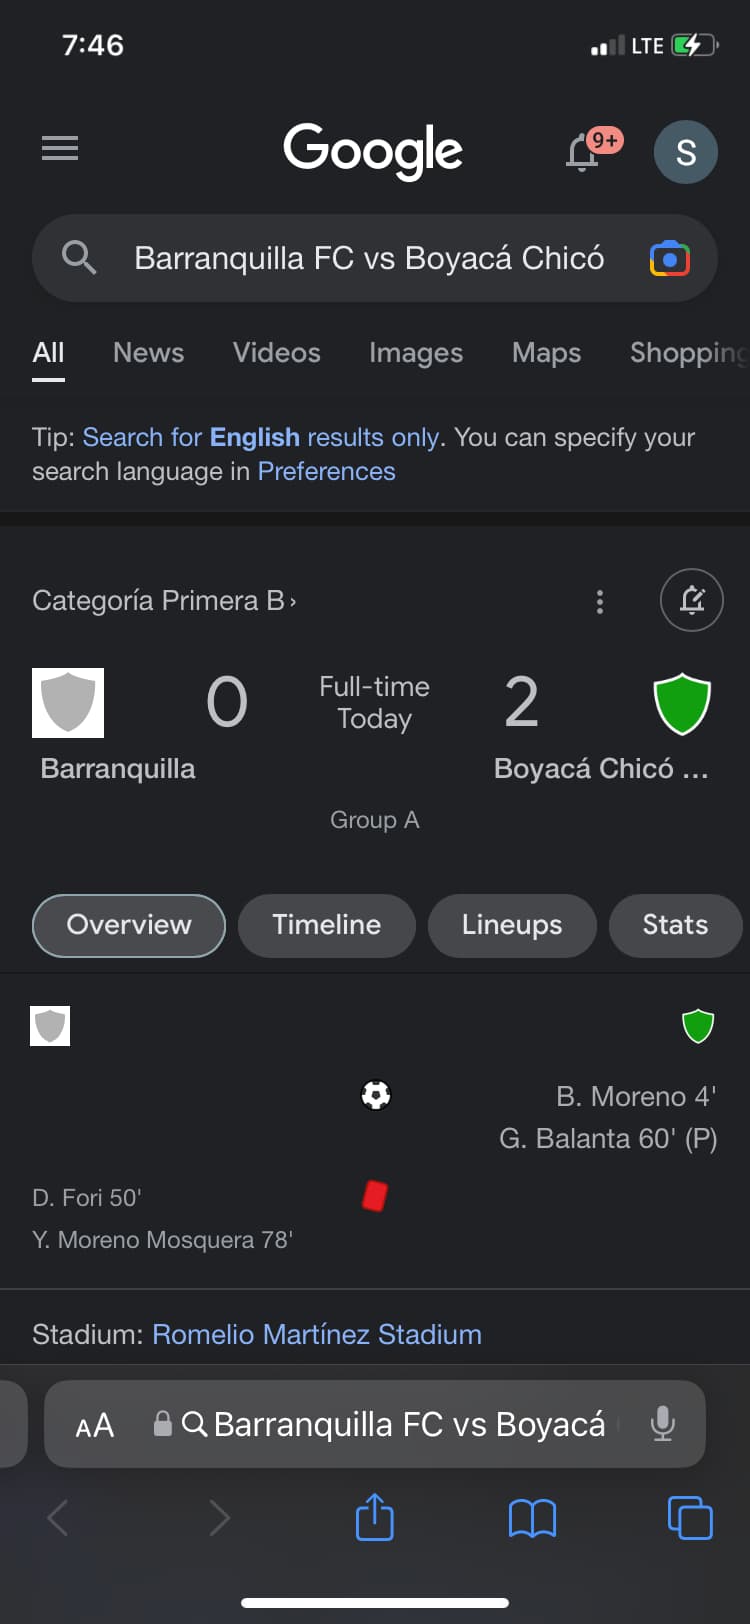
Task: Switch to the Timeline tab
Action: point(326,925)
